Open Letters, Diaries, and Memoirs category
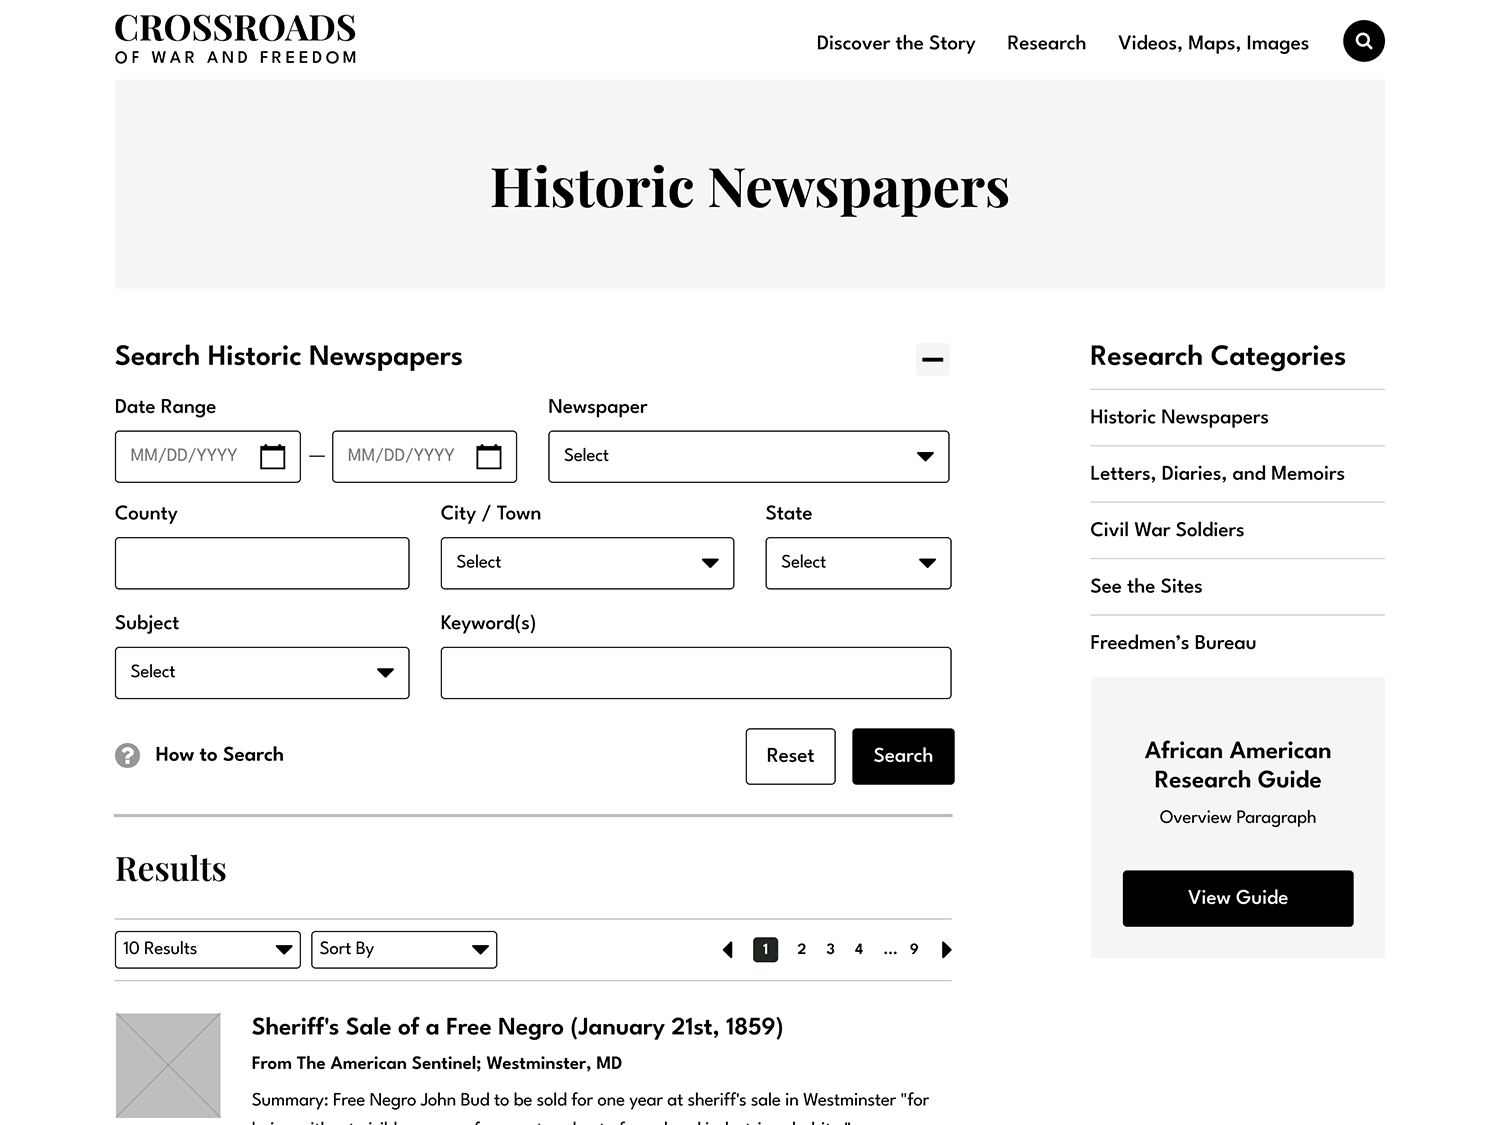The width and height of the screenshot is (1500, 1125). point(1217,473)
